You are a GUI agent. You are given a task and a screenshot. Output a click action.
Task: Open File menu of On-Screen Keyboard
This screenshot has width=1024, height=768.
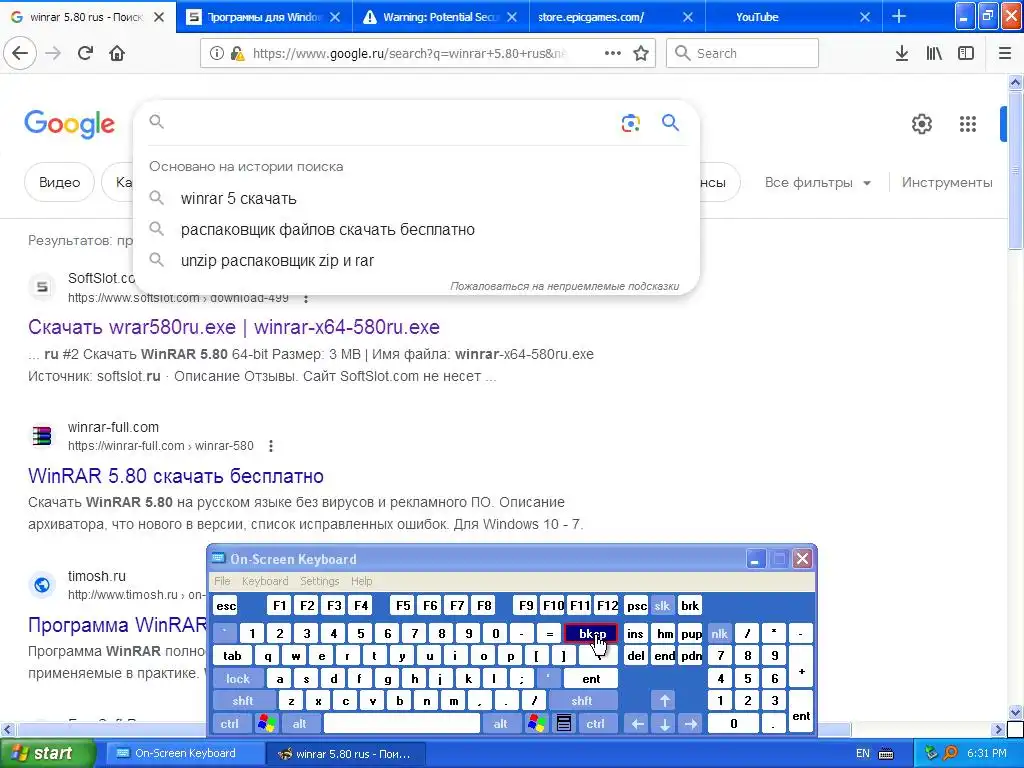coord(222,581)
